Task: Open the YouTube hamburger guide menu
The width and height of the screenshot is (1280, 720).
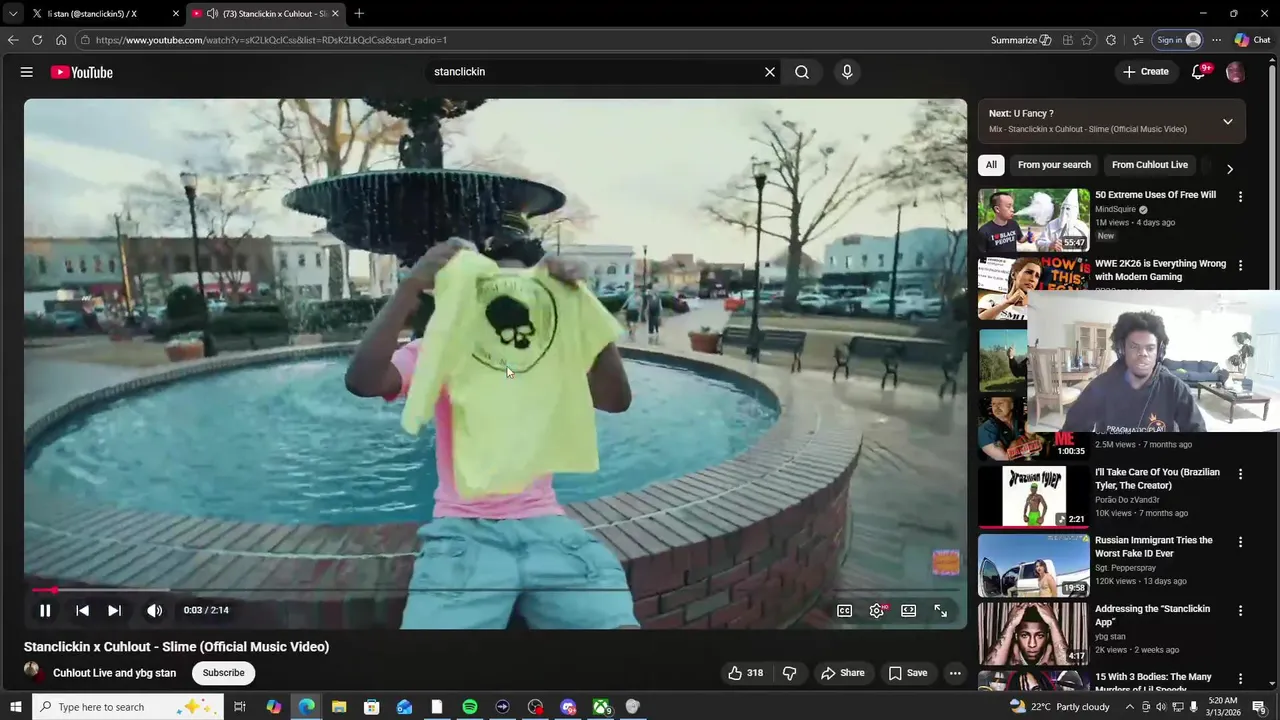Action: pos(27,72)
